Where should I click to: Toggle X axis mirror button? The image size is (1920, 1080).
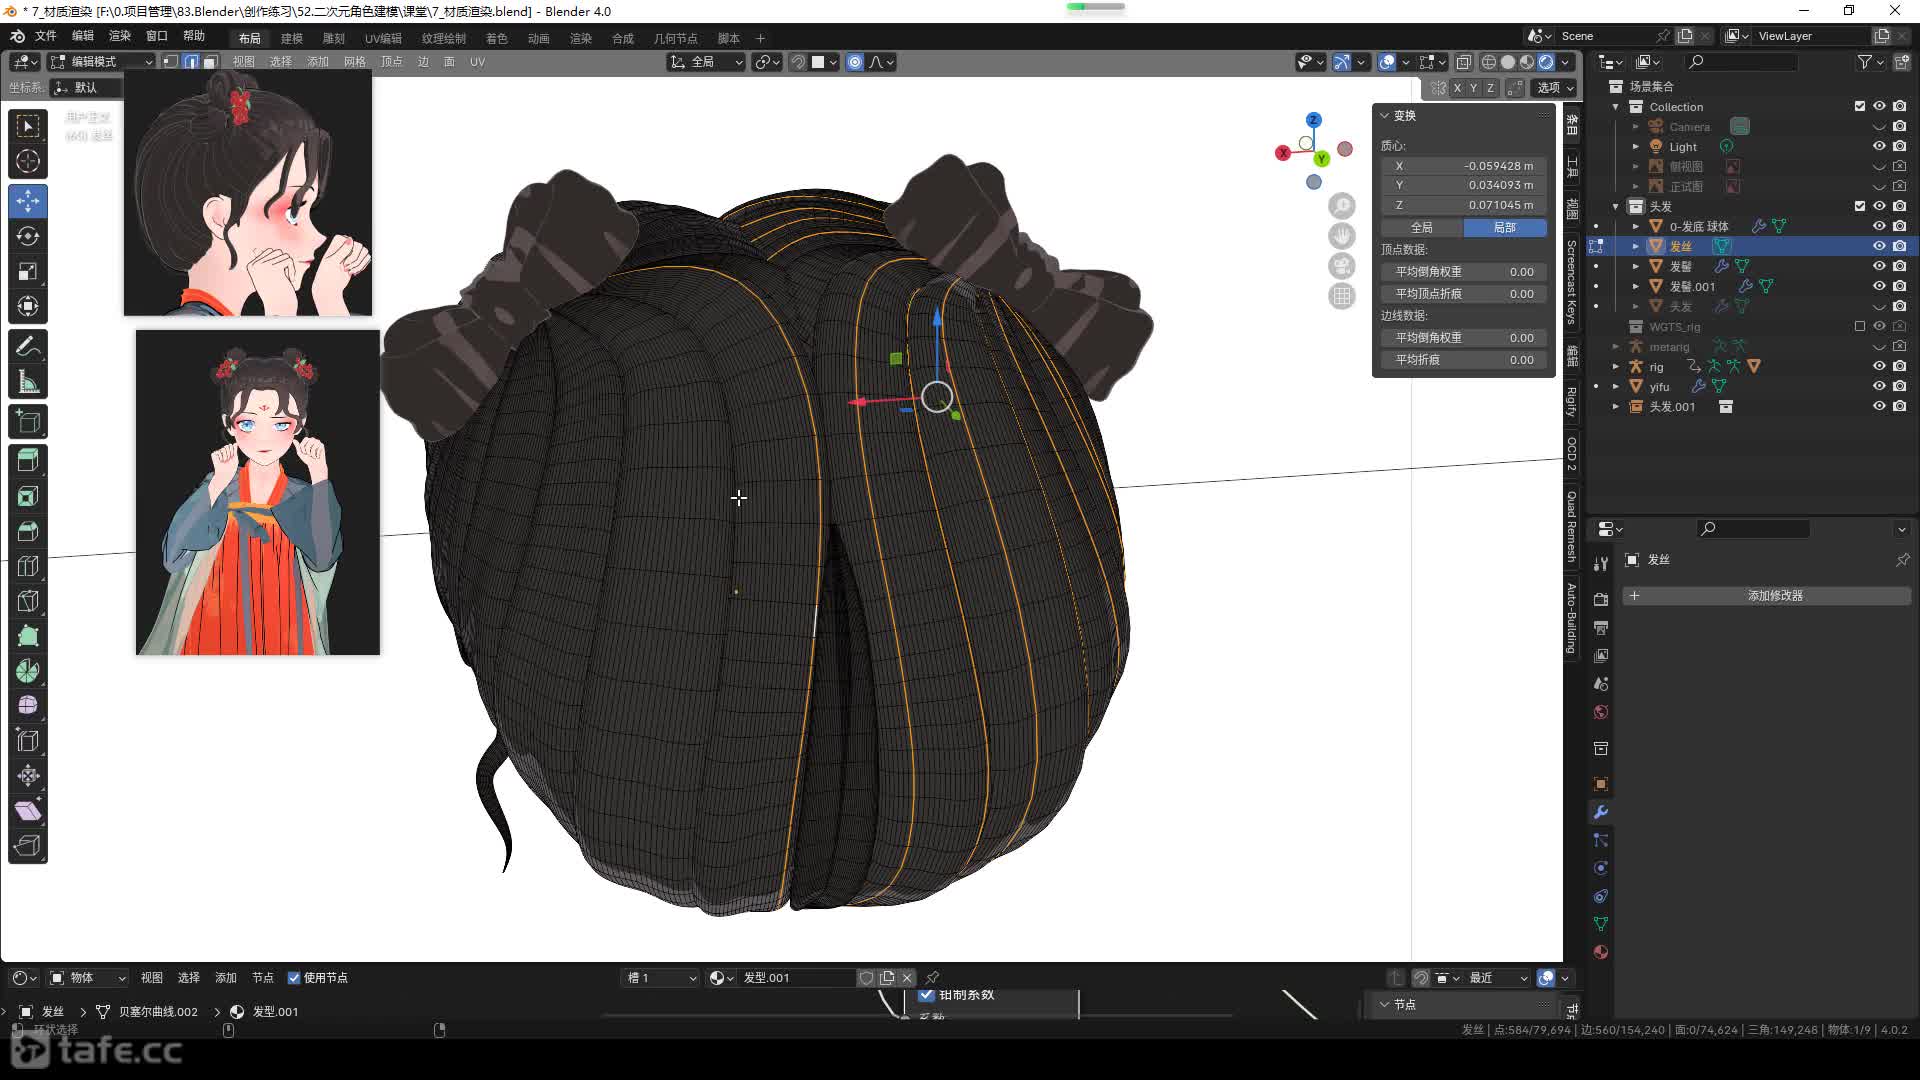coord(1457,88)
